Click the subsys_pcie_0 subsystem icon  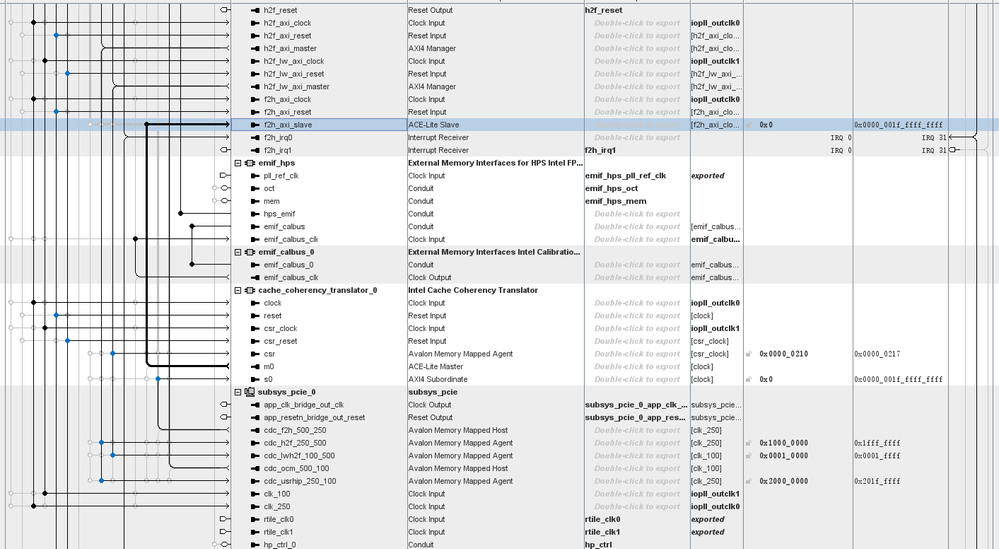(x=249, y=392)
